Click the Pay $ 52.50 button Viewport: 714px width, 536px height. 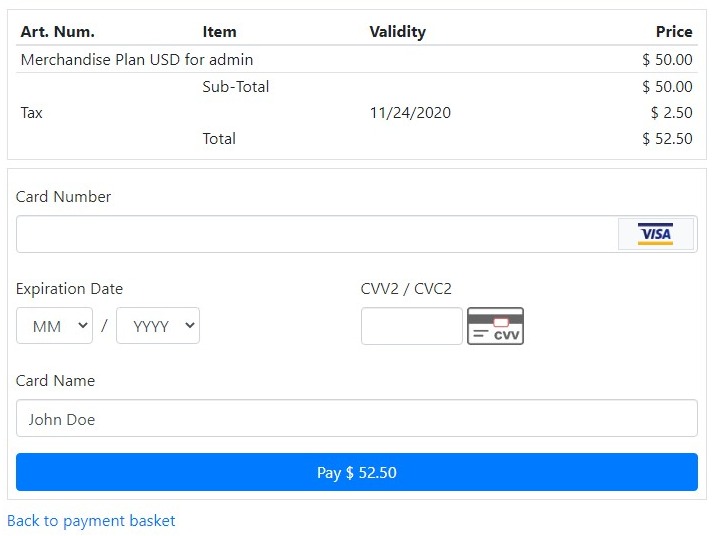357,472
